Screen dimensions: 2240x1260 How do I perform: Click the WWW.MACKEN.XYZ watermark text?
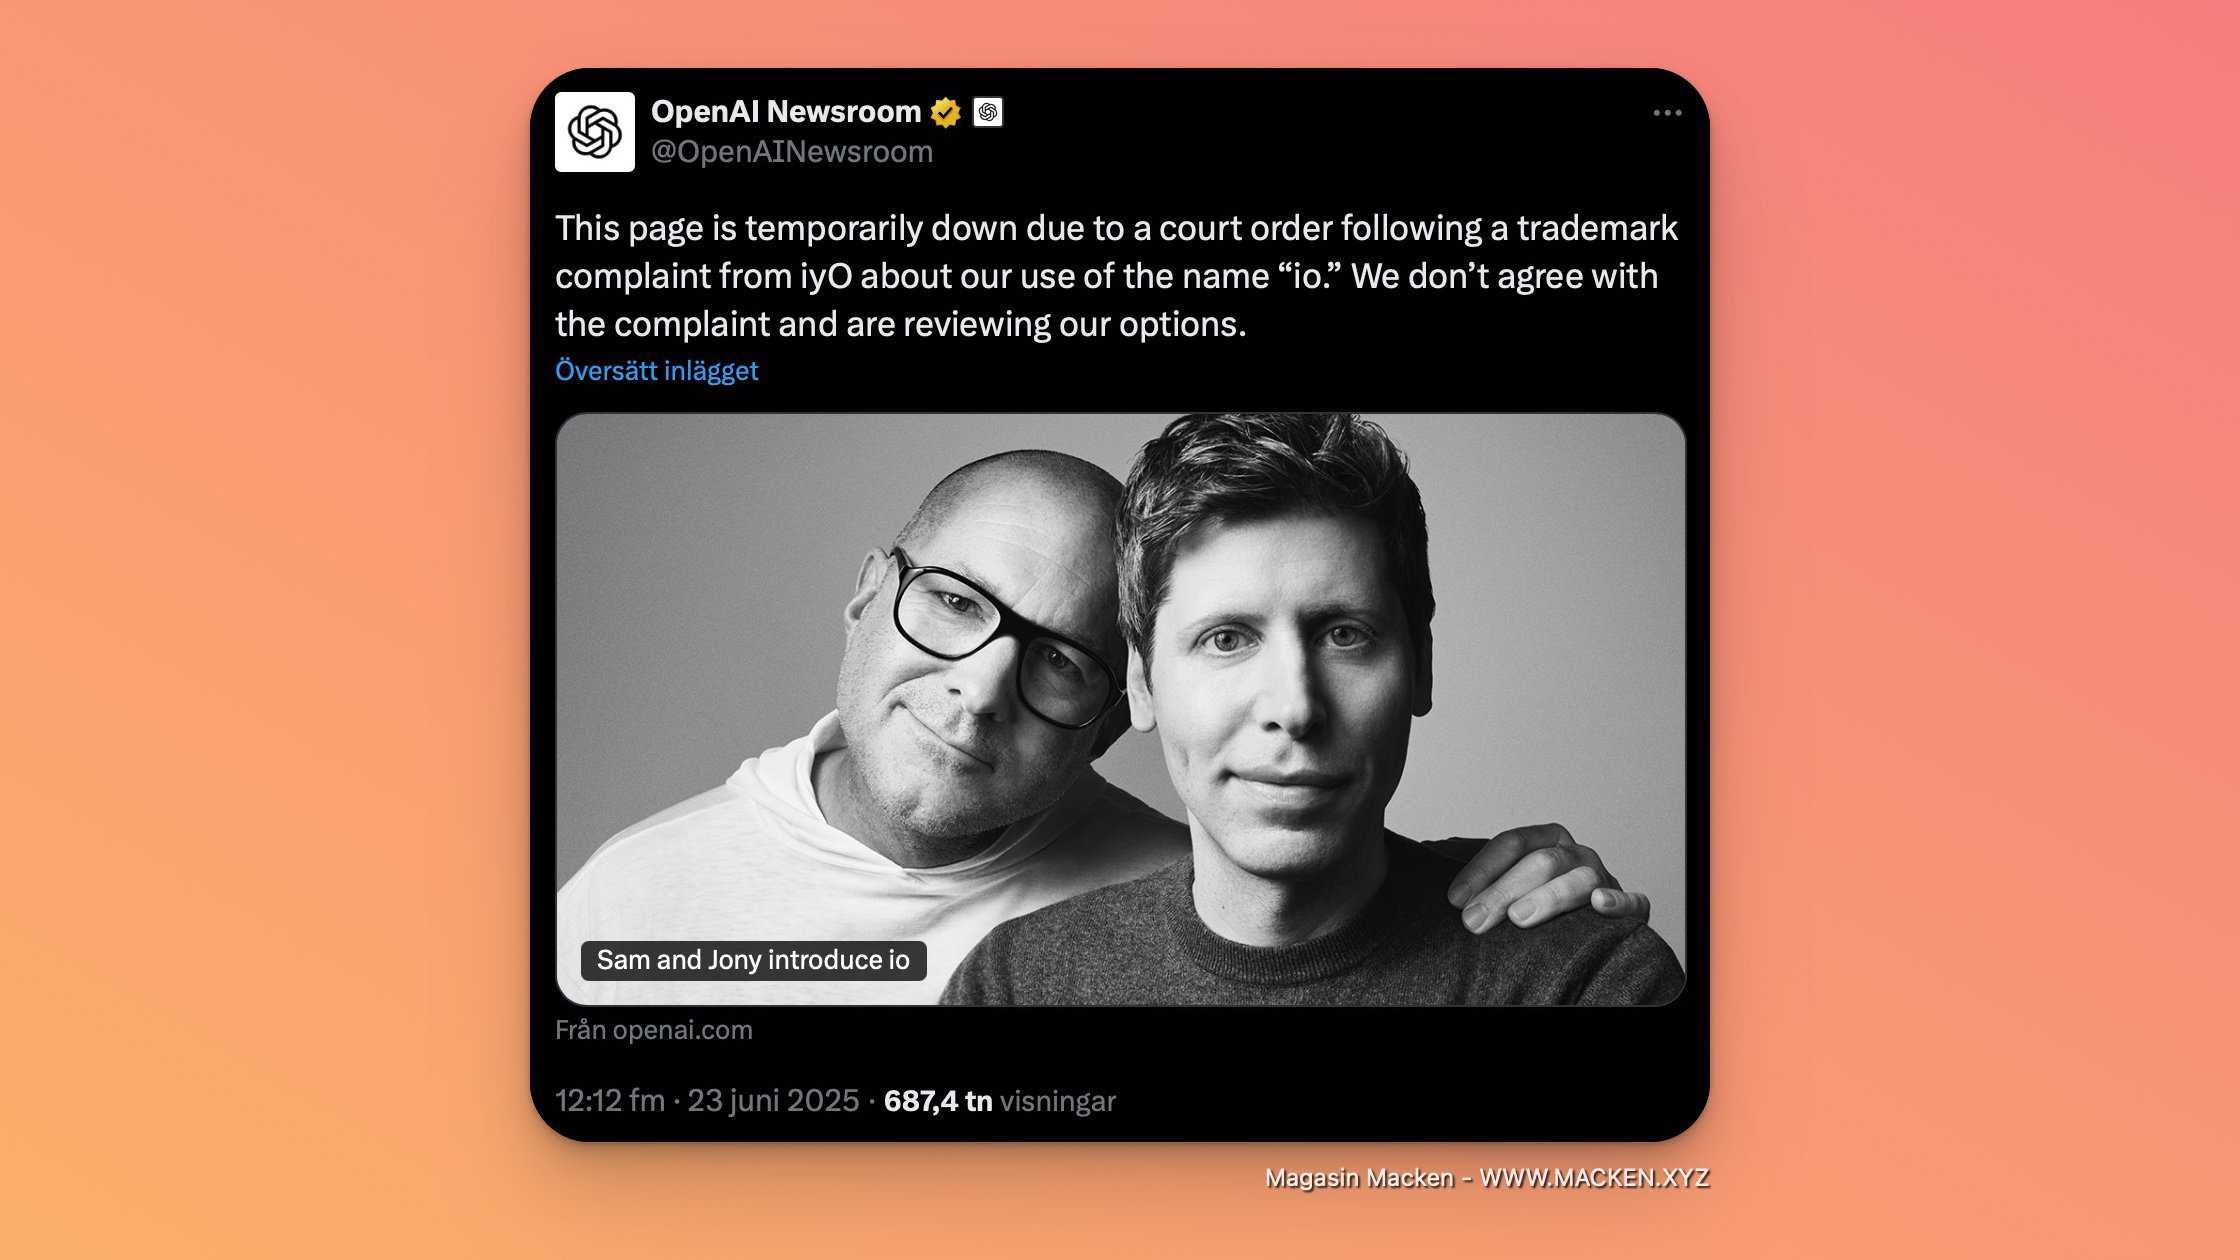1594,1178
